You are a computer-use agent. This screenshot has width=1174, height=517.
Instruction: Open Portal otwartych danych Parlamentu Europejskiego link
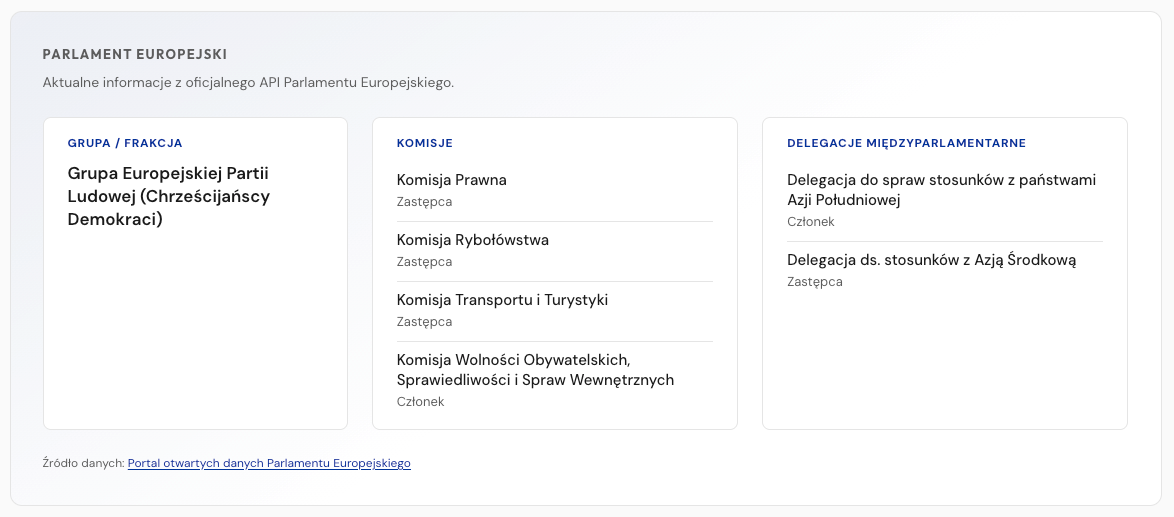[269, 463]
